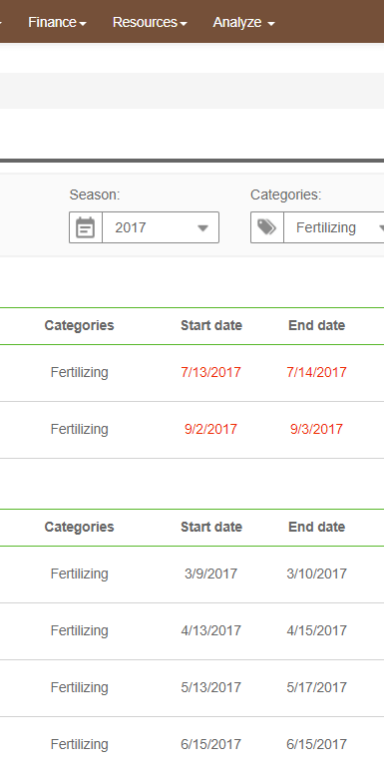
Task: Sort first table by End date header
Action: [316, 326]
